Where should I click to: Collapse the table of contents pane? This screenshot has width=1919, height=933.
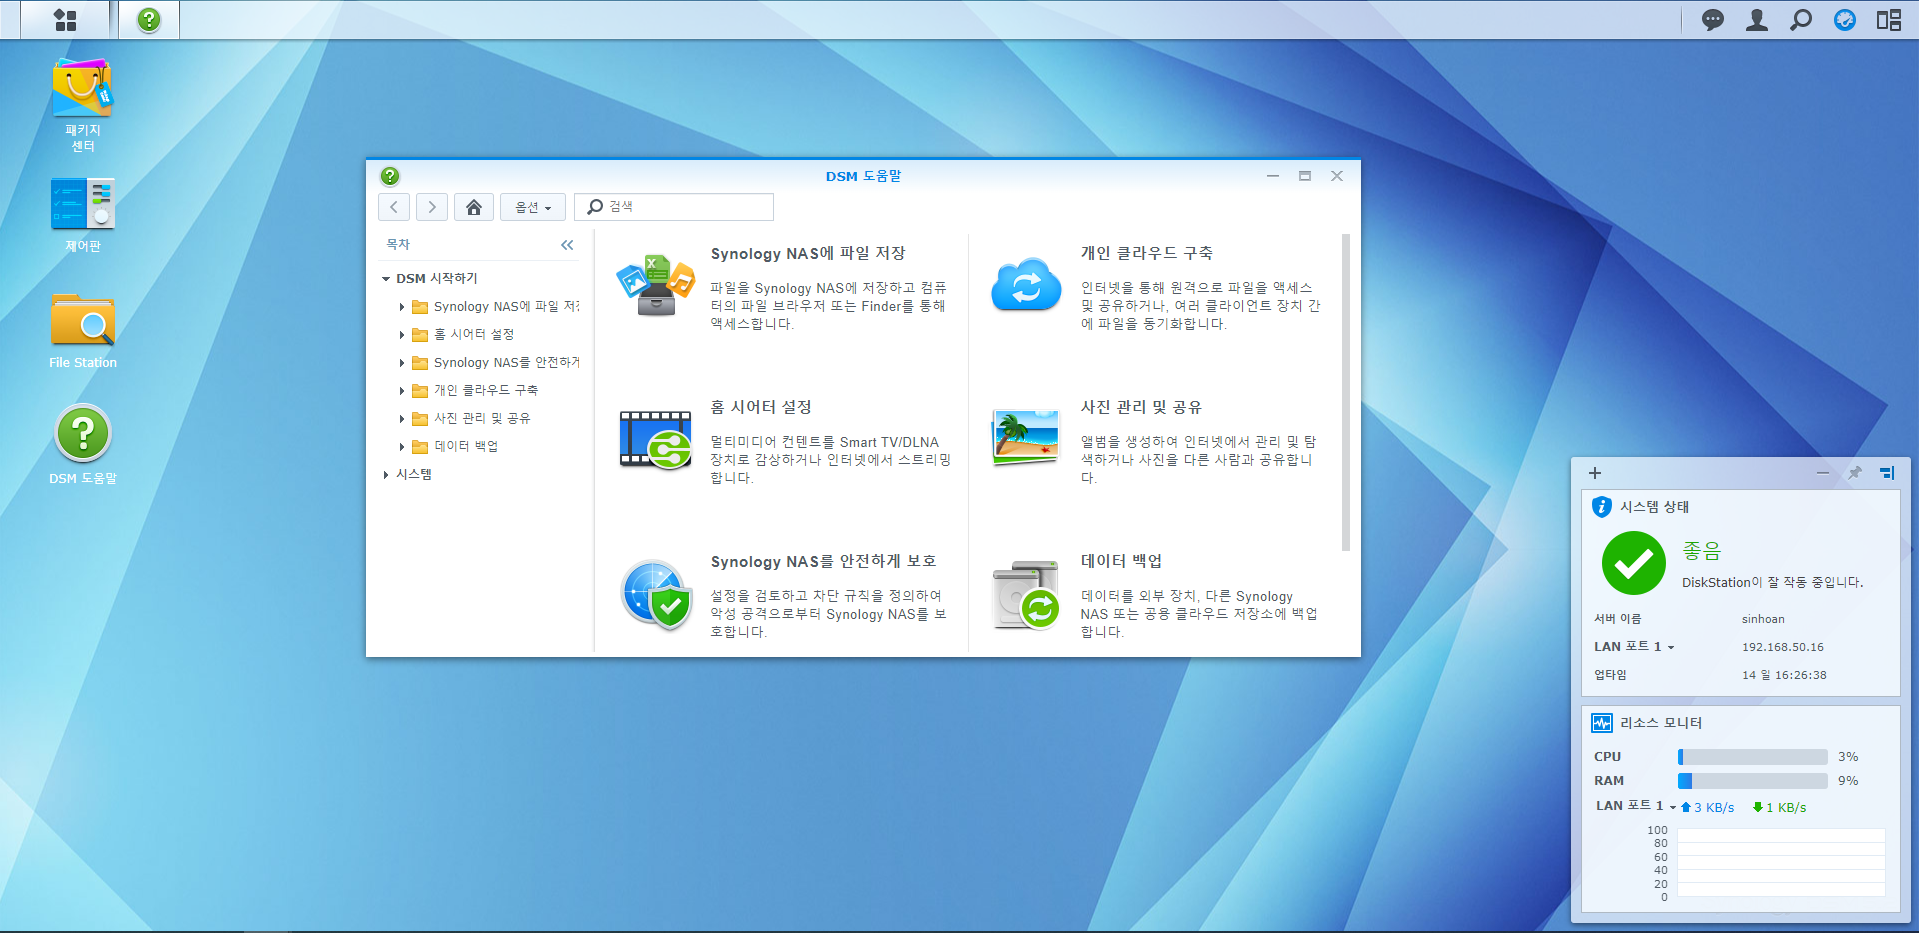pos(567,245)
